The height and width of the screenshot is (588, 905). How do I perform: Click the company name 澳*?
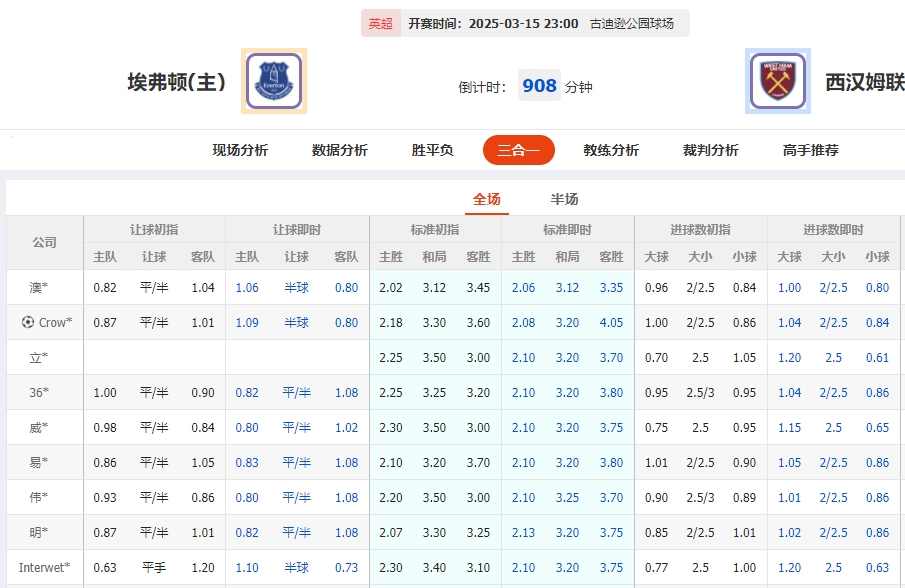point(37,287)
